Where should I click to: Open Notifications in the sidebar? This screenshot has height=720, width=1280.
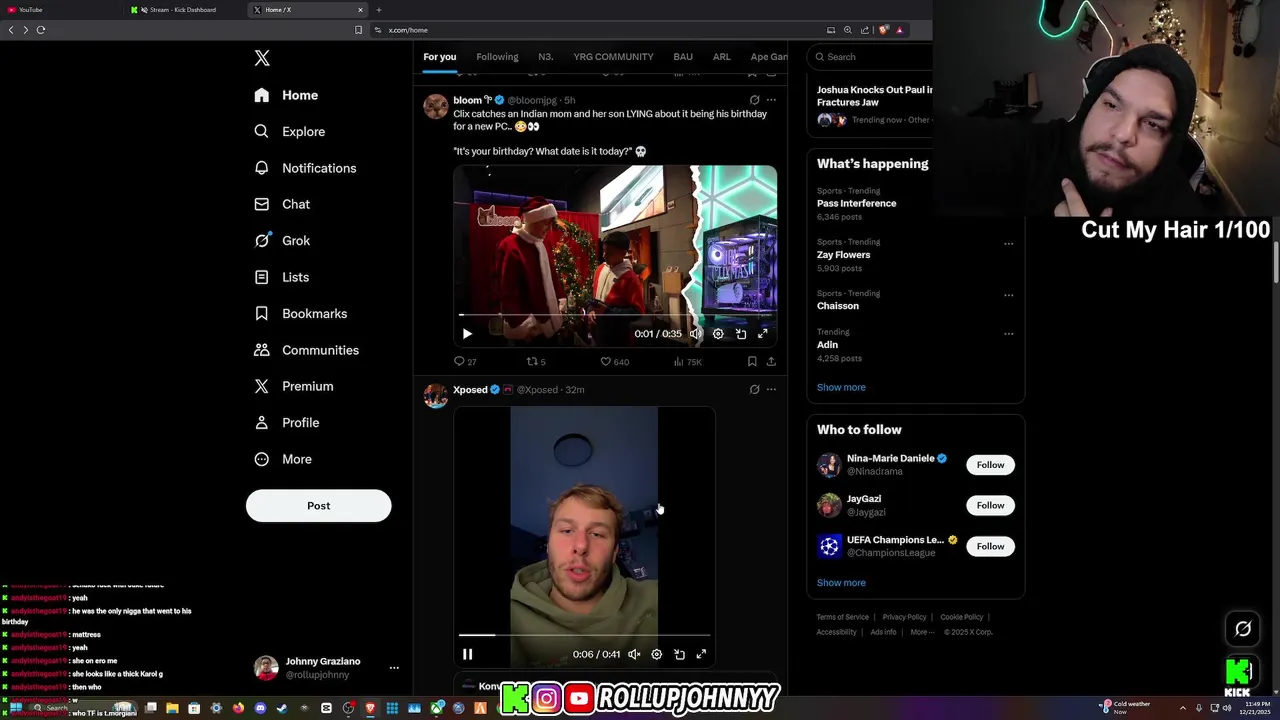305,168
